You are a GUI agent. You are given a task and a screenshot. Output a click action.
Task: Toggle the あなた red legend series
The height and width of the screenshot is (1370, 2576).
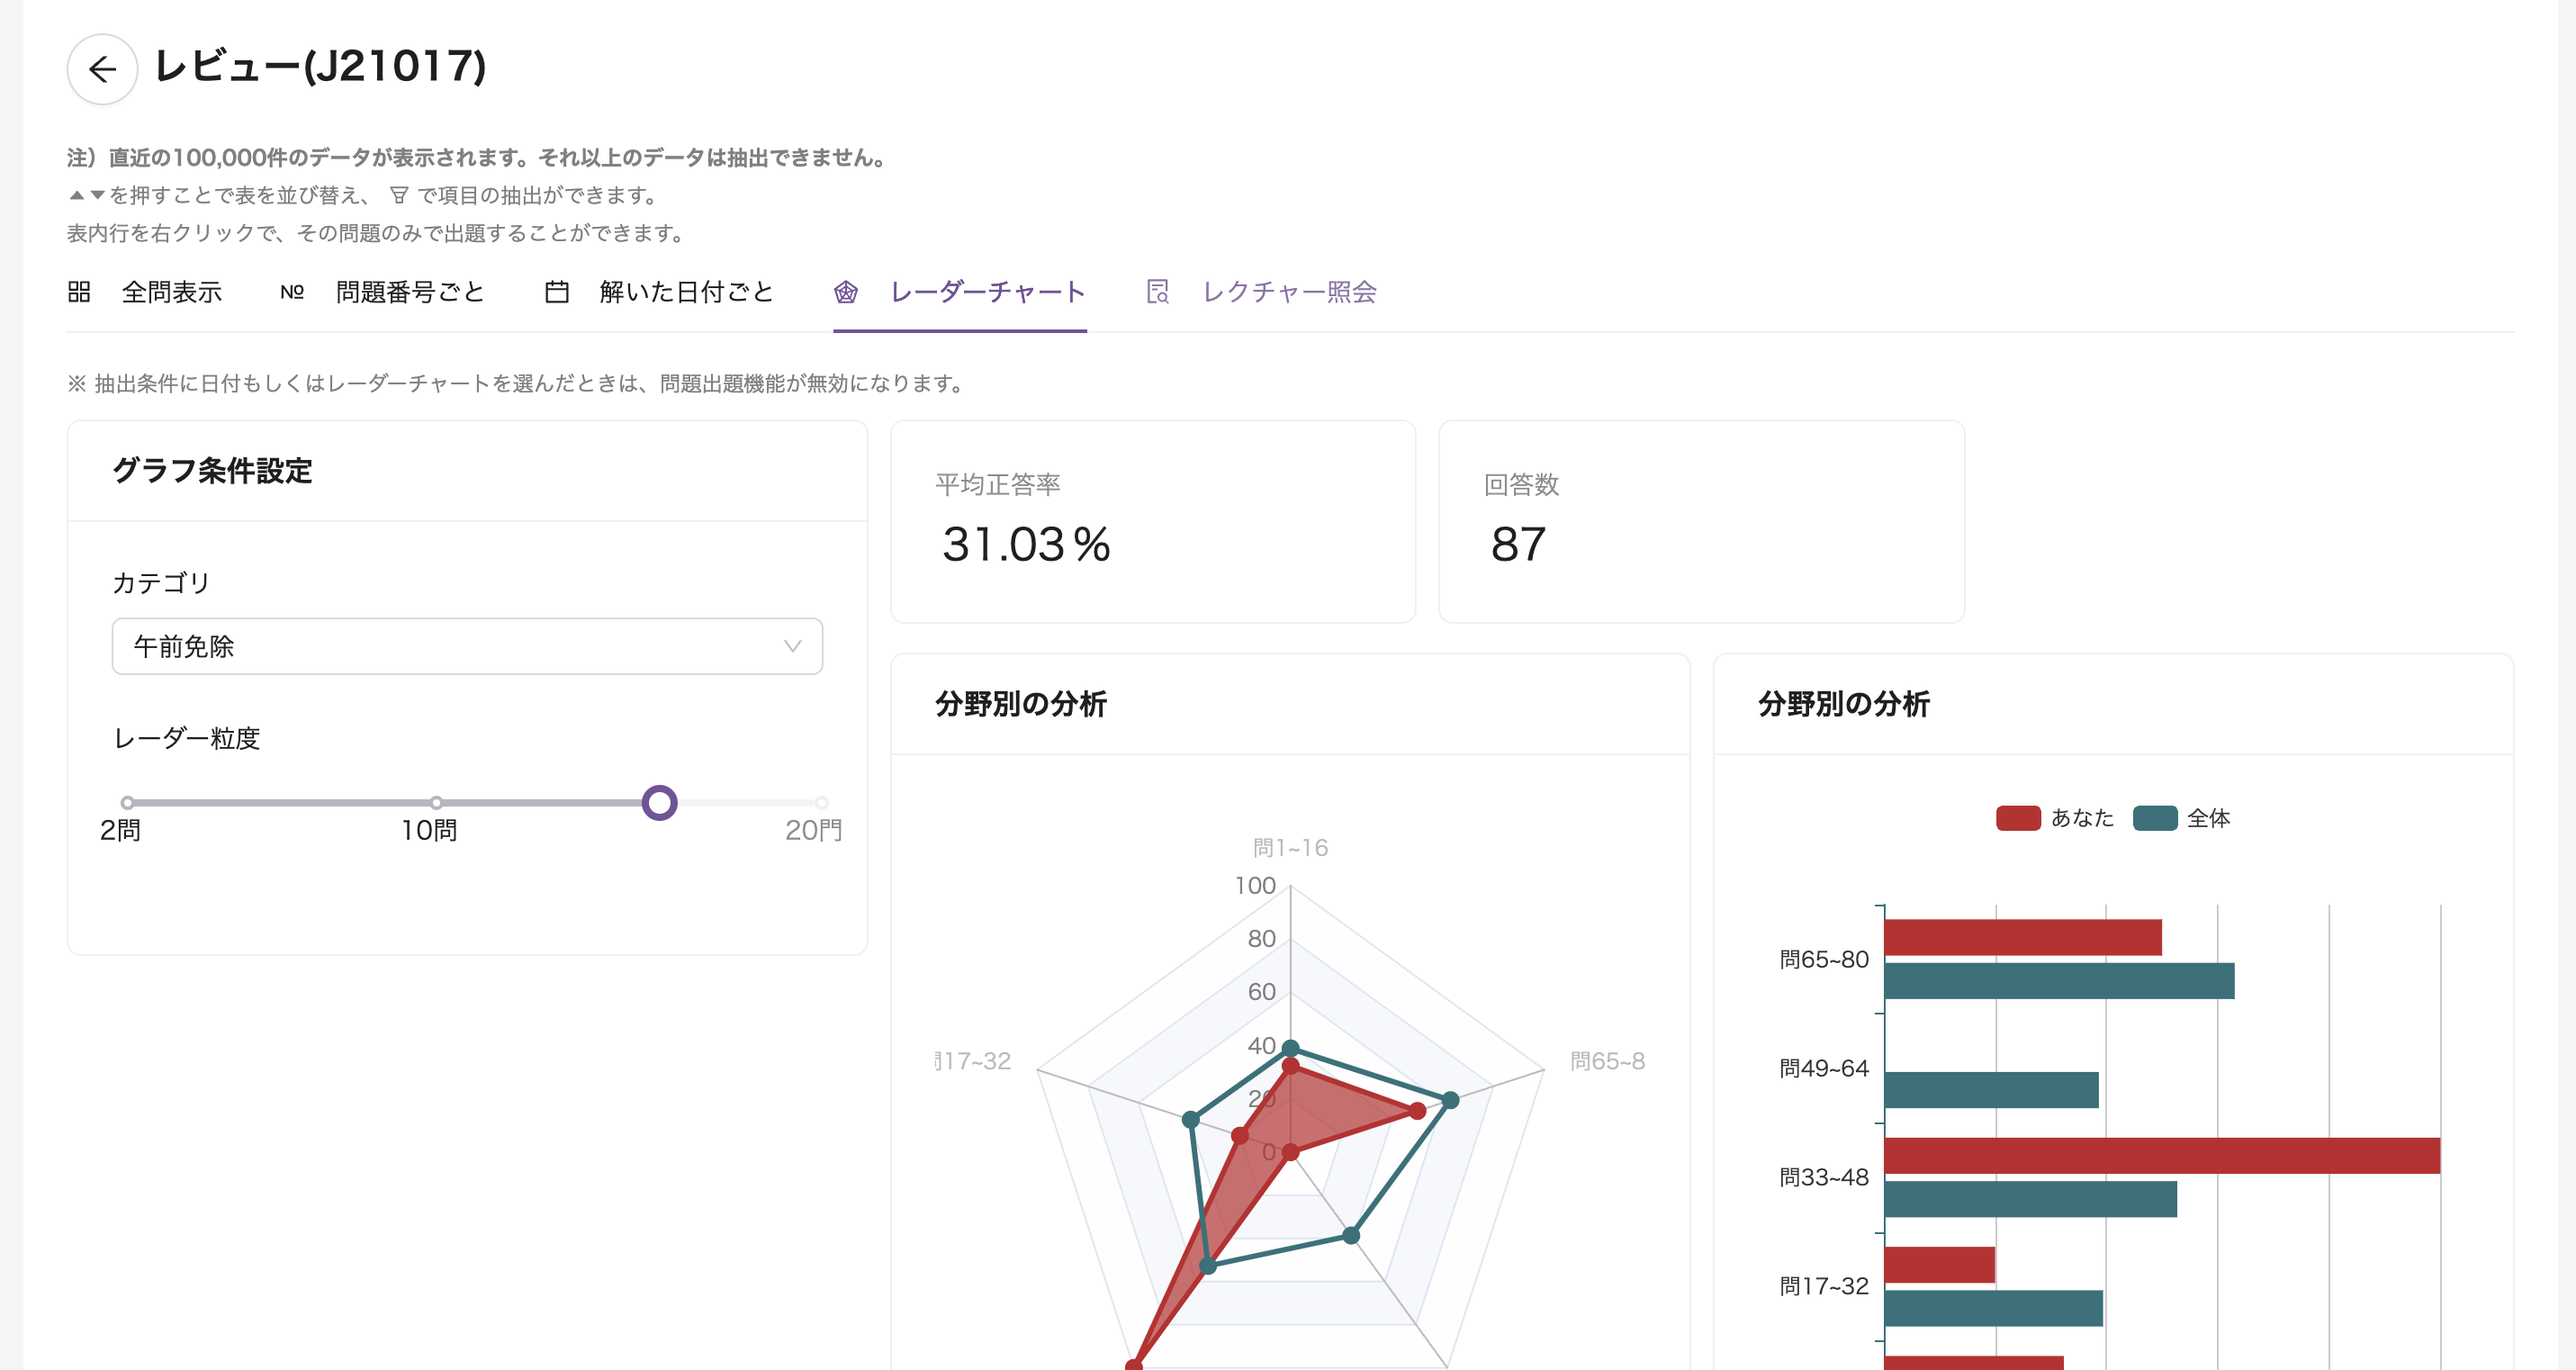click(2018, 818)
